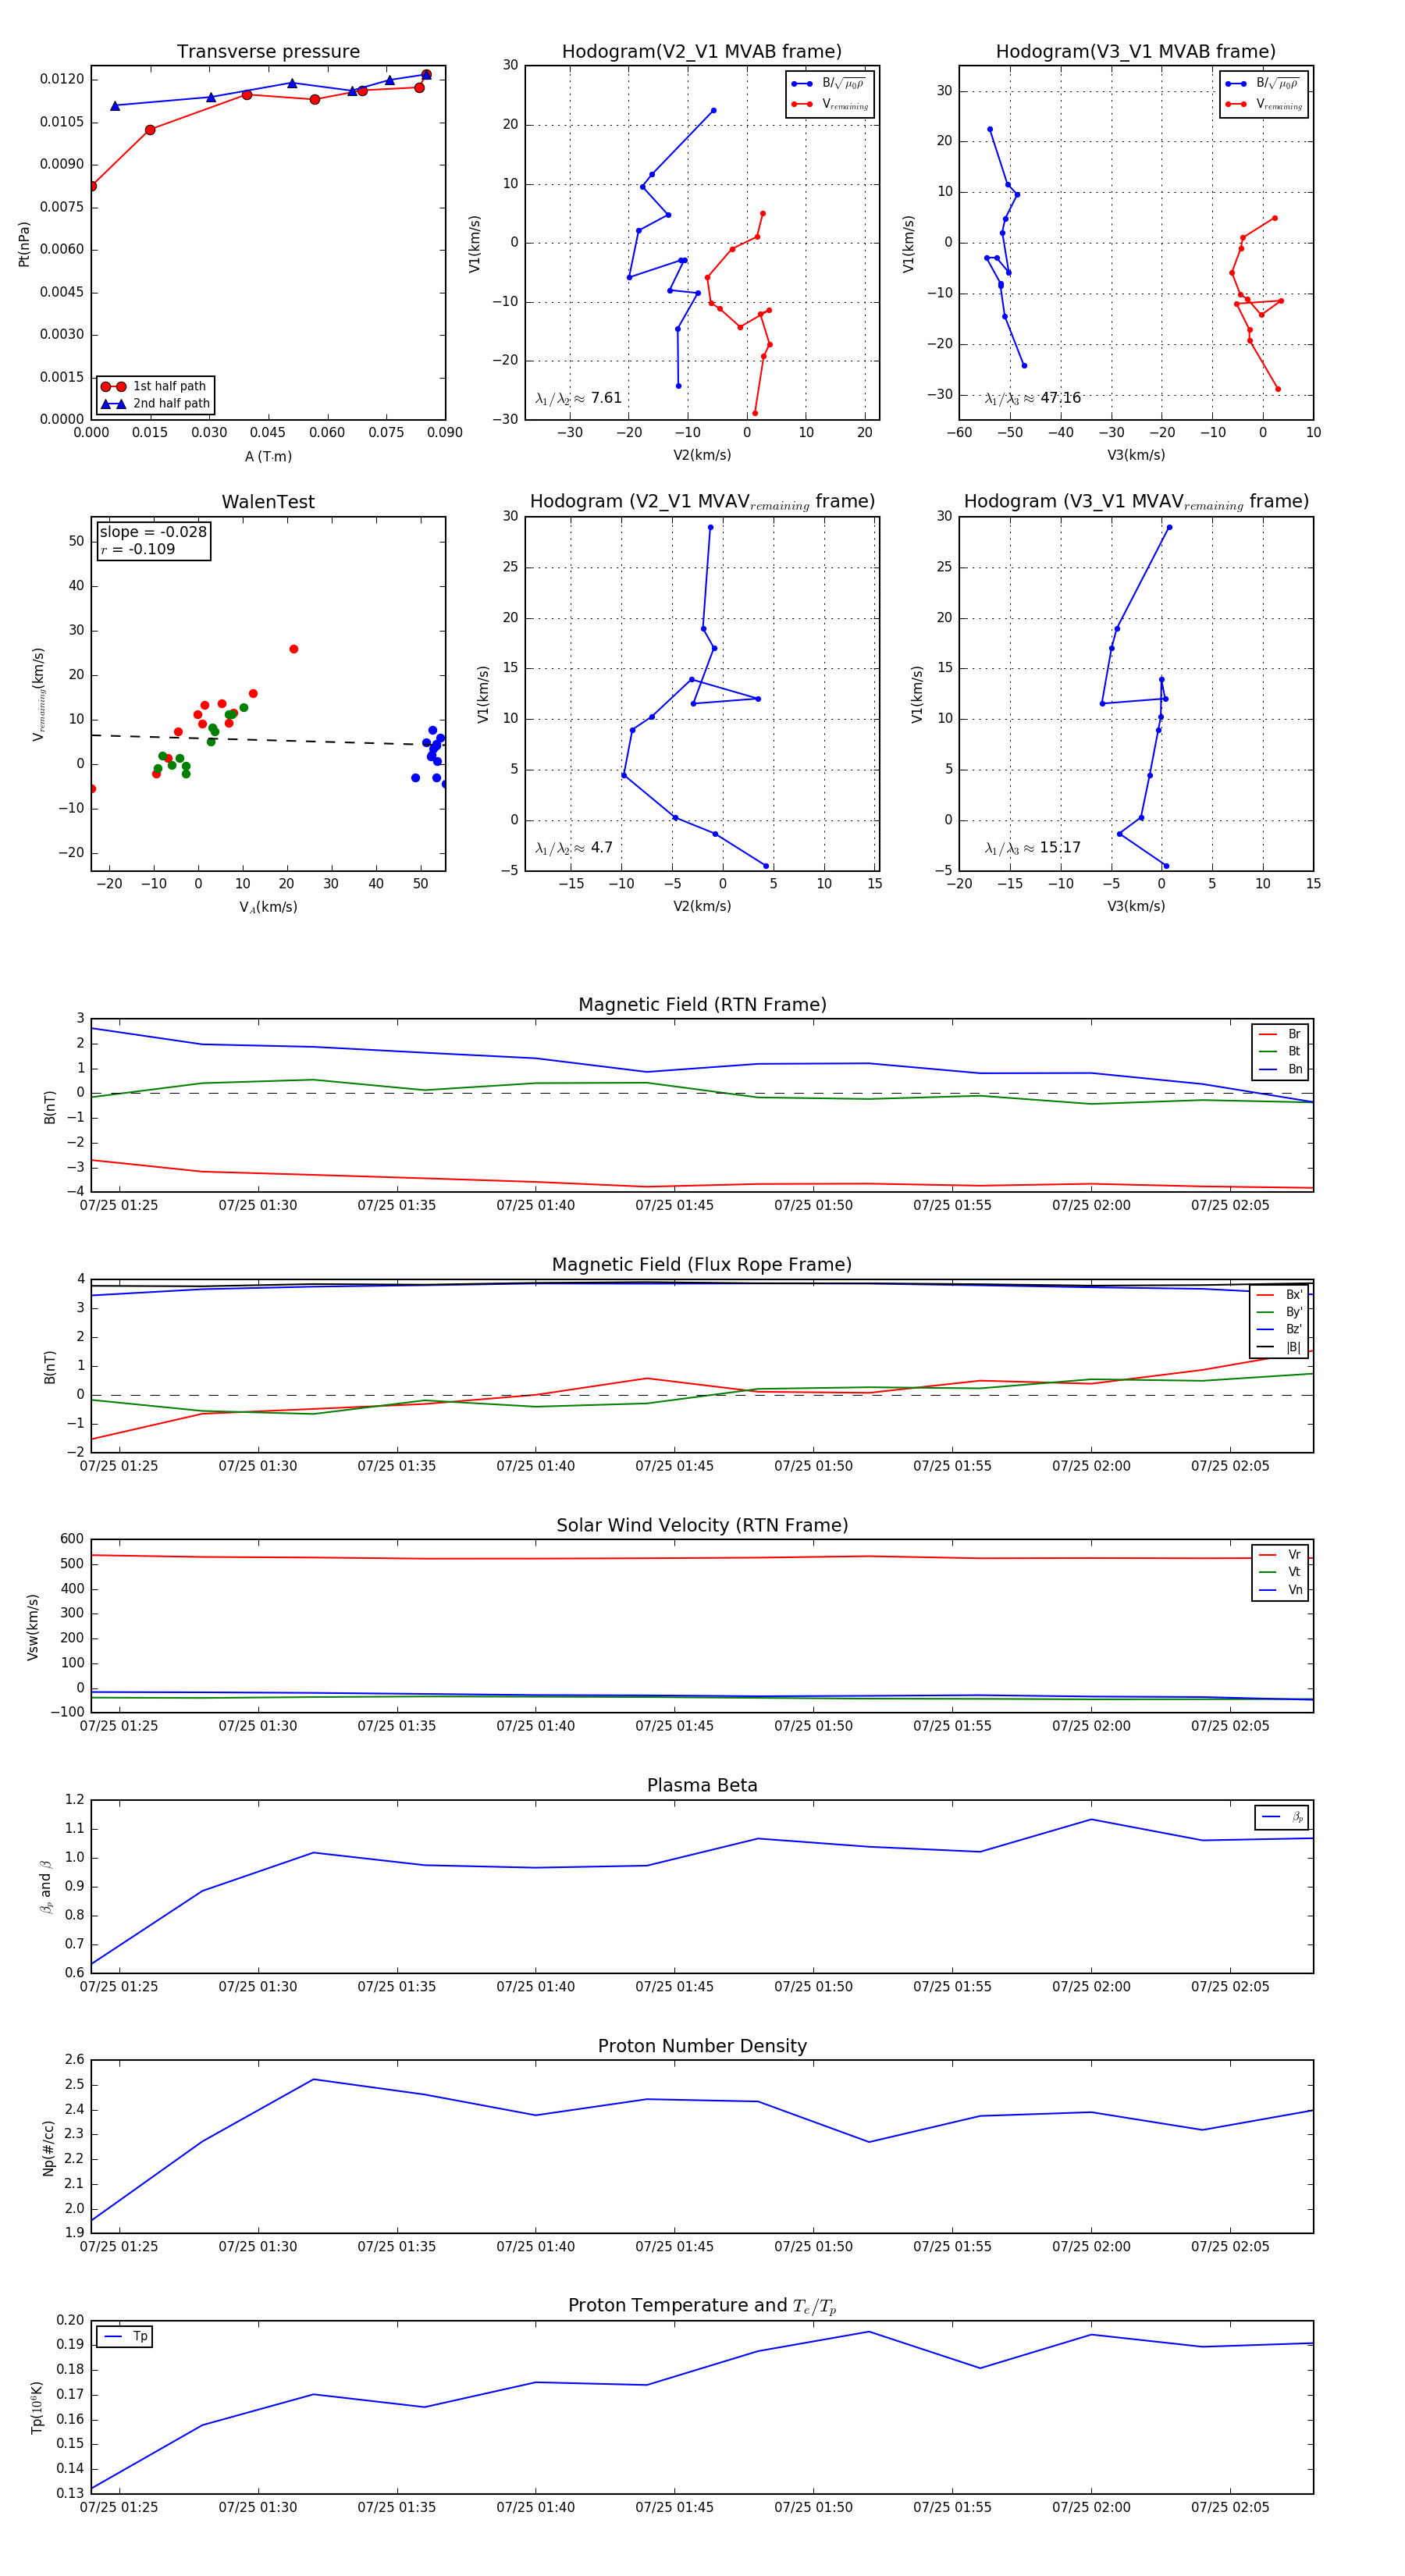Click the "Hodogram(V2_V1 MVAB frame)" title
1405x2576 pixels.
pos(702,52)
